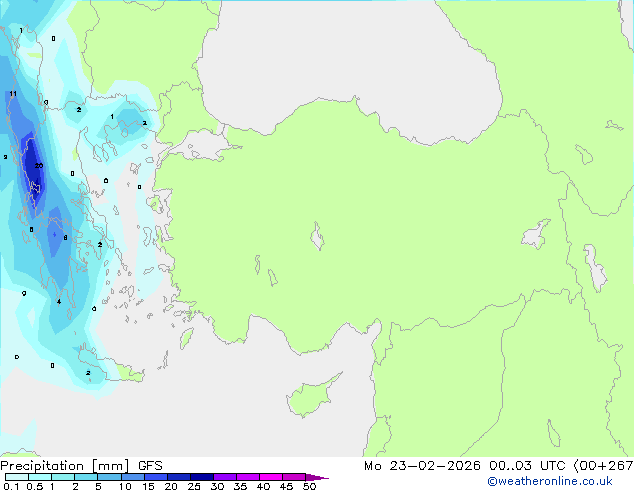634x490 pixels.
Task: Click the 11 mm value near top-left coast
Action: [13, 94]
